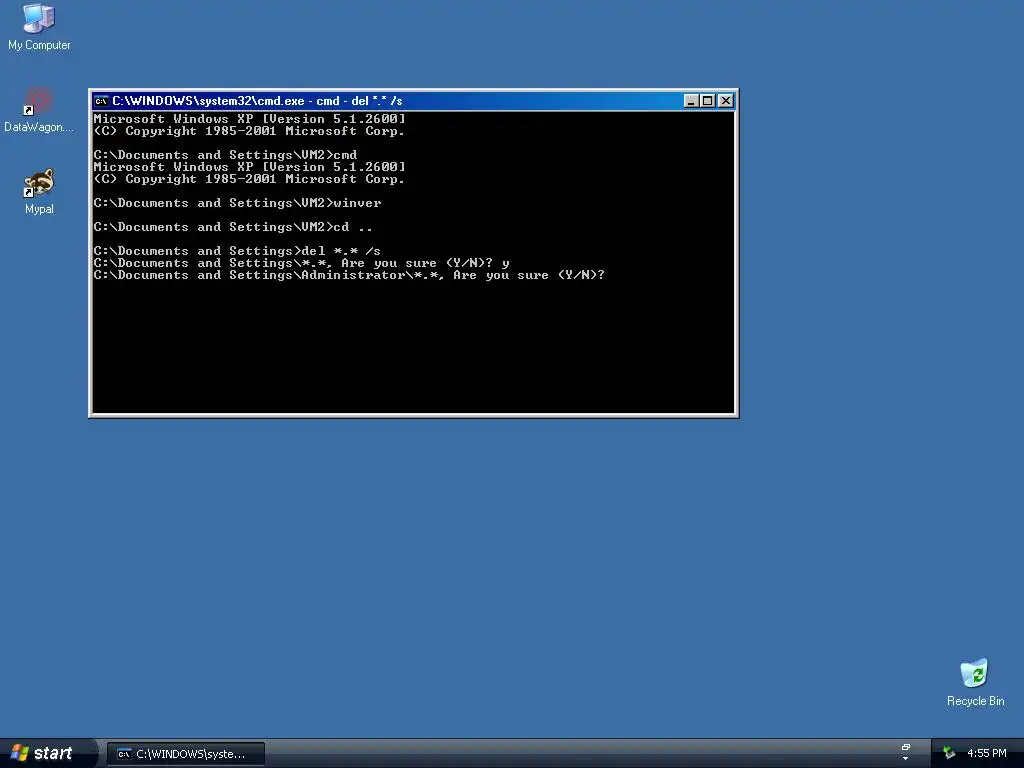Maximize the cmd.exe window
The width and height of the screenshot is (1024, 768).
708,101
